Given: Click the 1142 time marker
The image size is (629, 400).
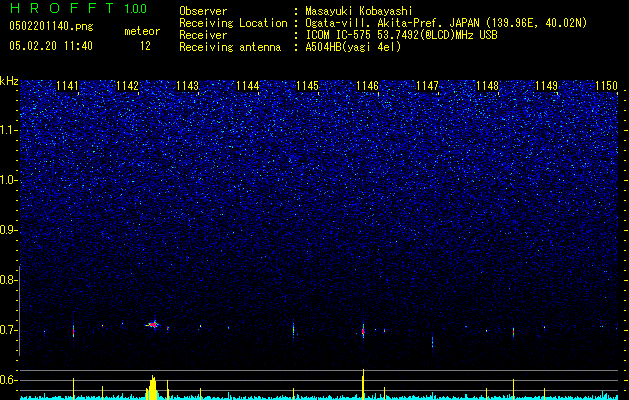Looking at the screenshot, I should click(128, 86).
